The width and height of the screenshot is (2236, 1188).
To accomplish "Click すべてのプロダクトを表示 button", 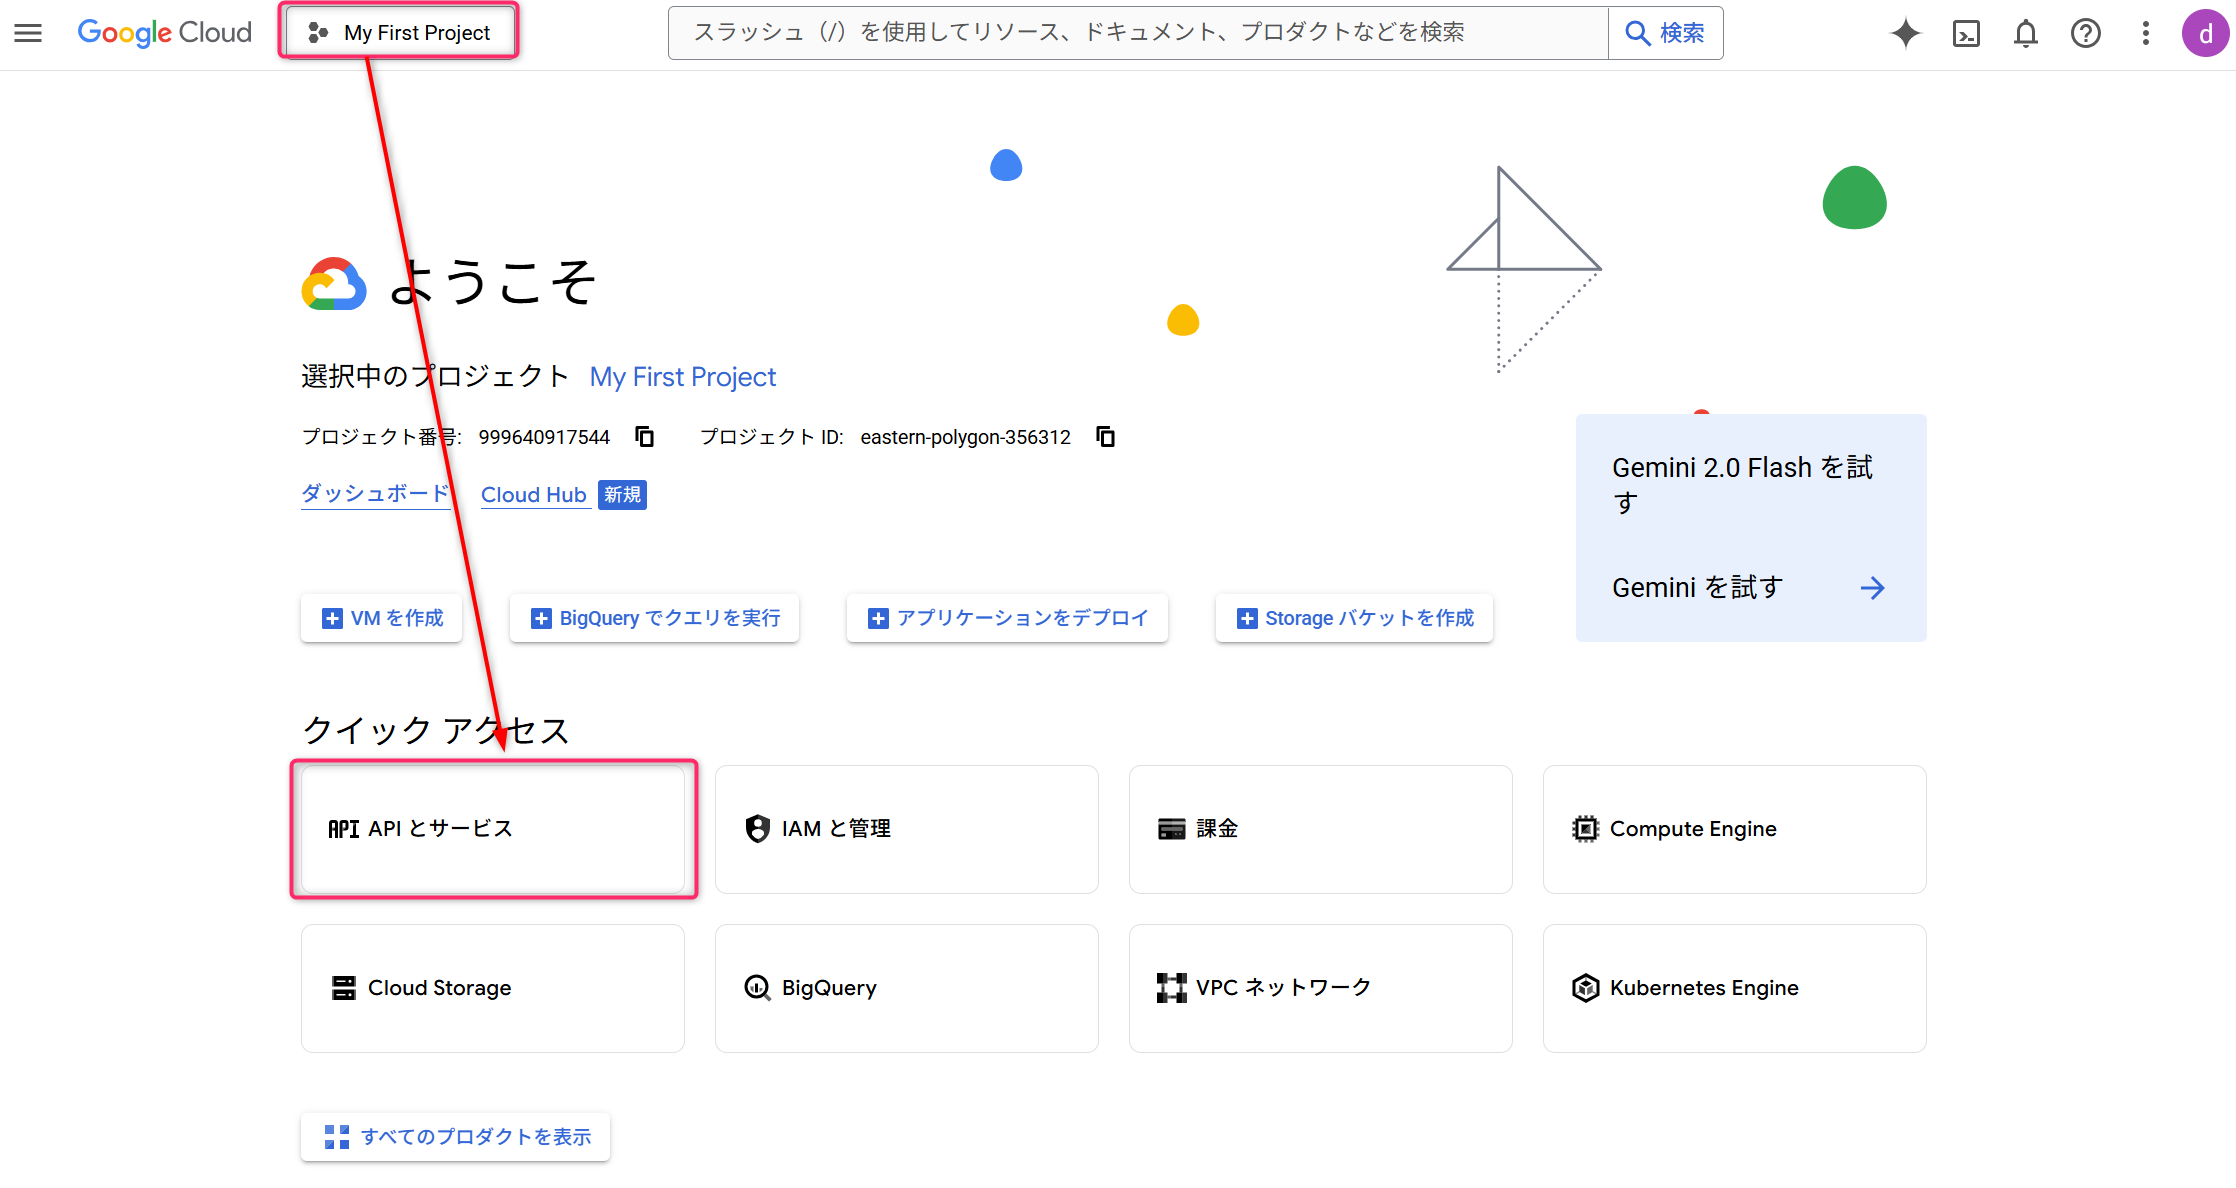I will click(456, 1137).
